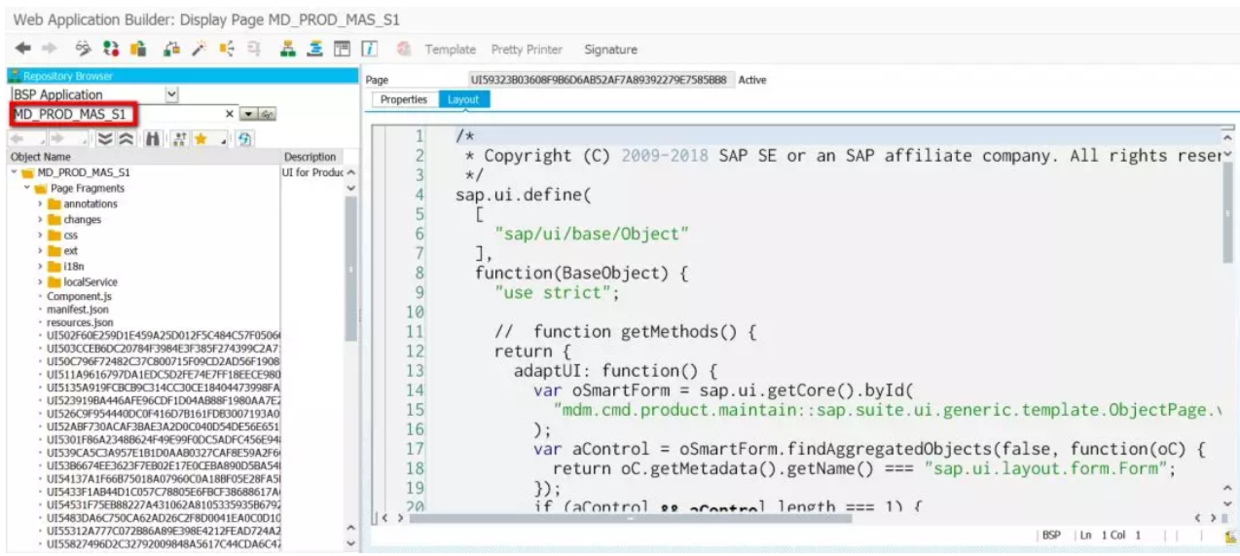
Task: Open object name history dropdown arrow
Action: point(248,114)
